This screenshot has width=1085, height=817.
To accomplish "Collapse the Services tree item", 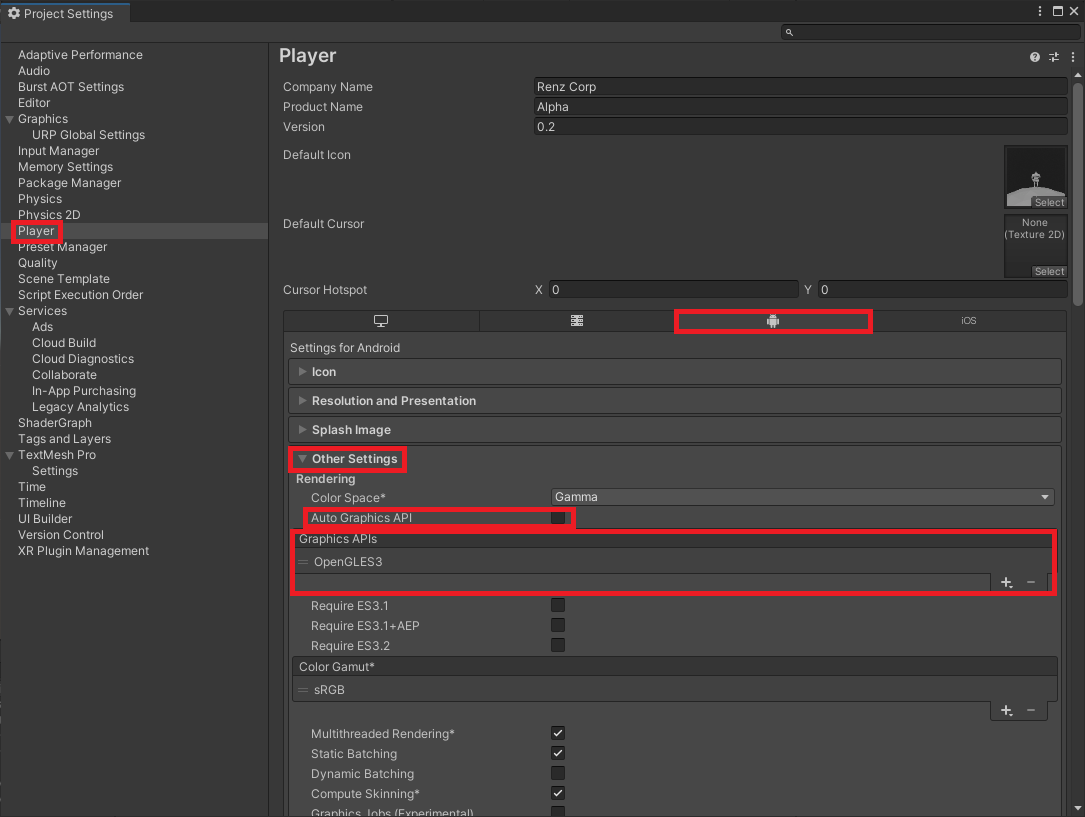I will pyautogui.click(x=10, y=311).
